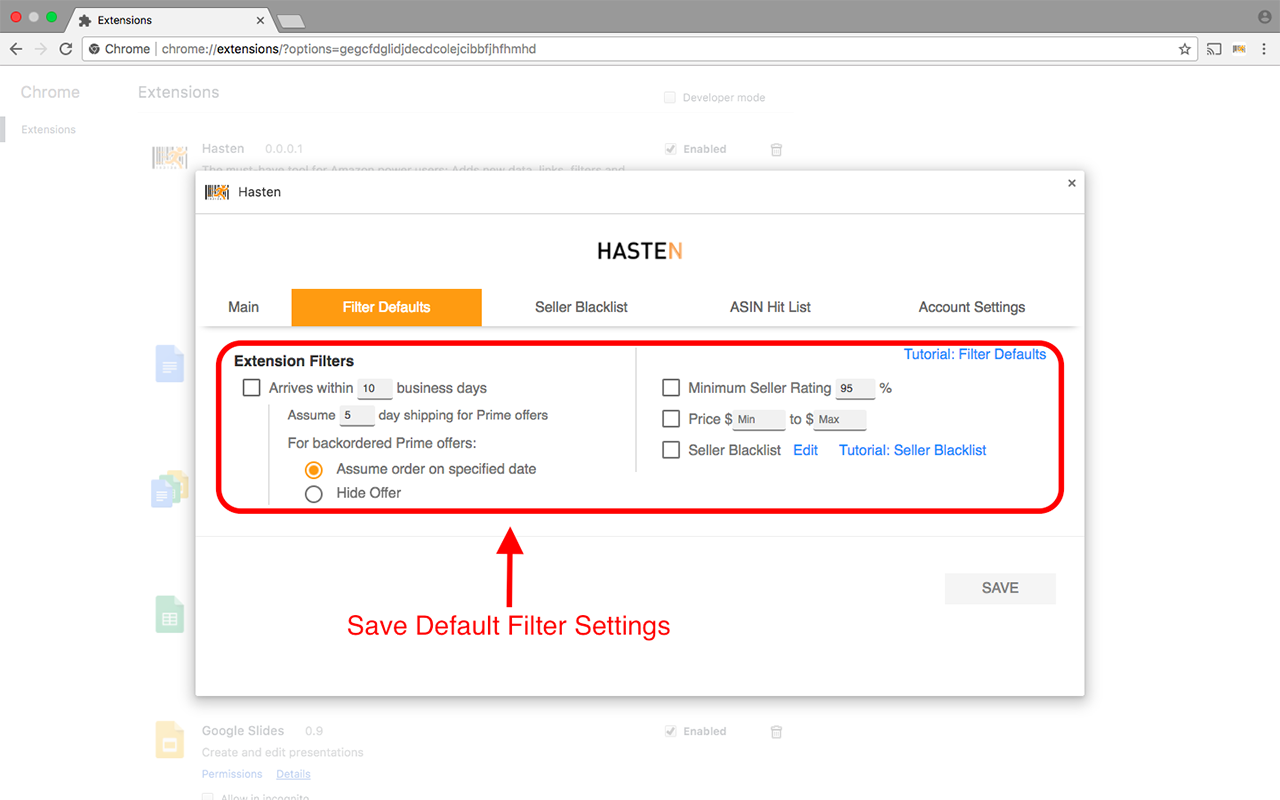Viewport: 1280px width, 800px height.
Task: Bookmark this page with the star icon
Action: [1185, 49]
